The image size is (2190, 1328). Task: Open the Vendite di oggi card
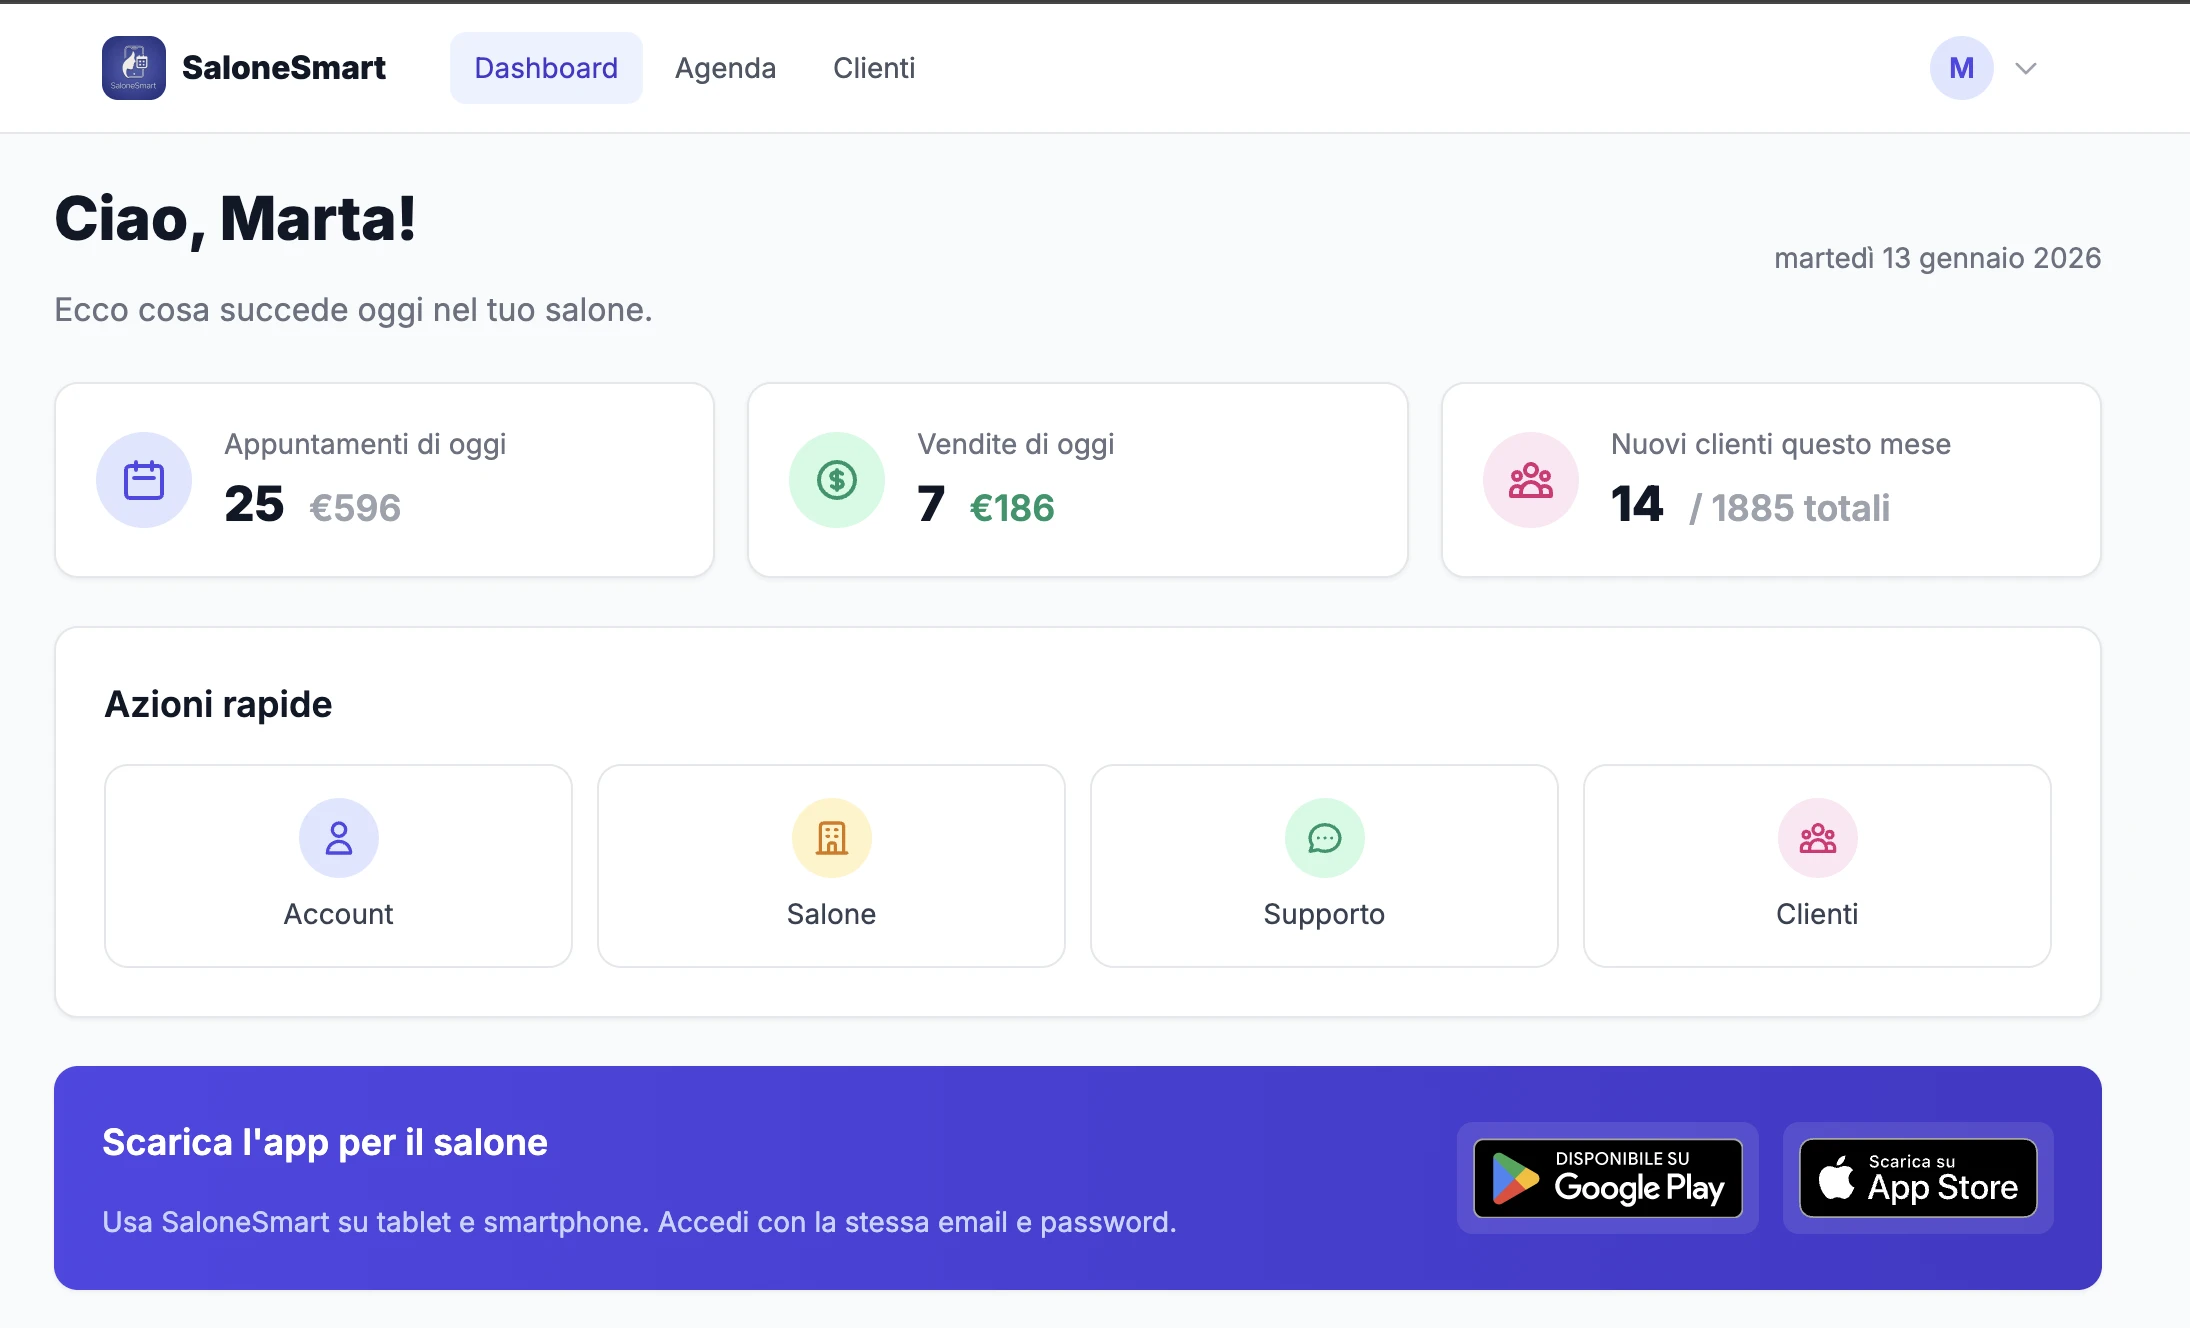(x=1077, y=480)
